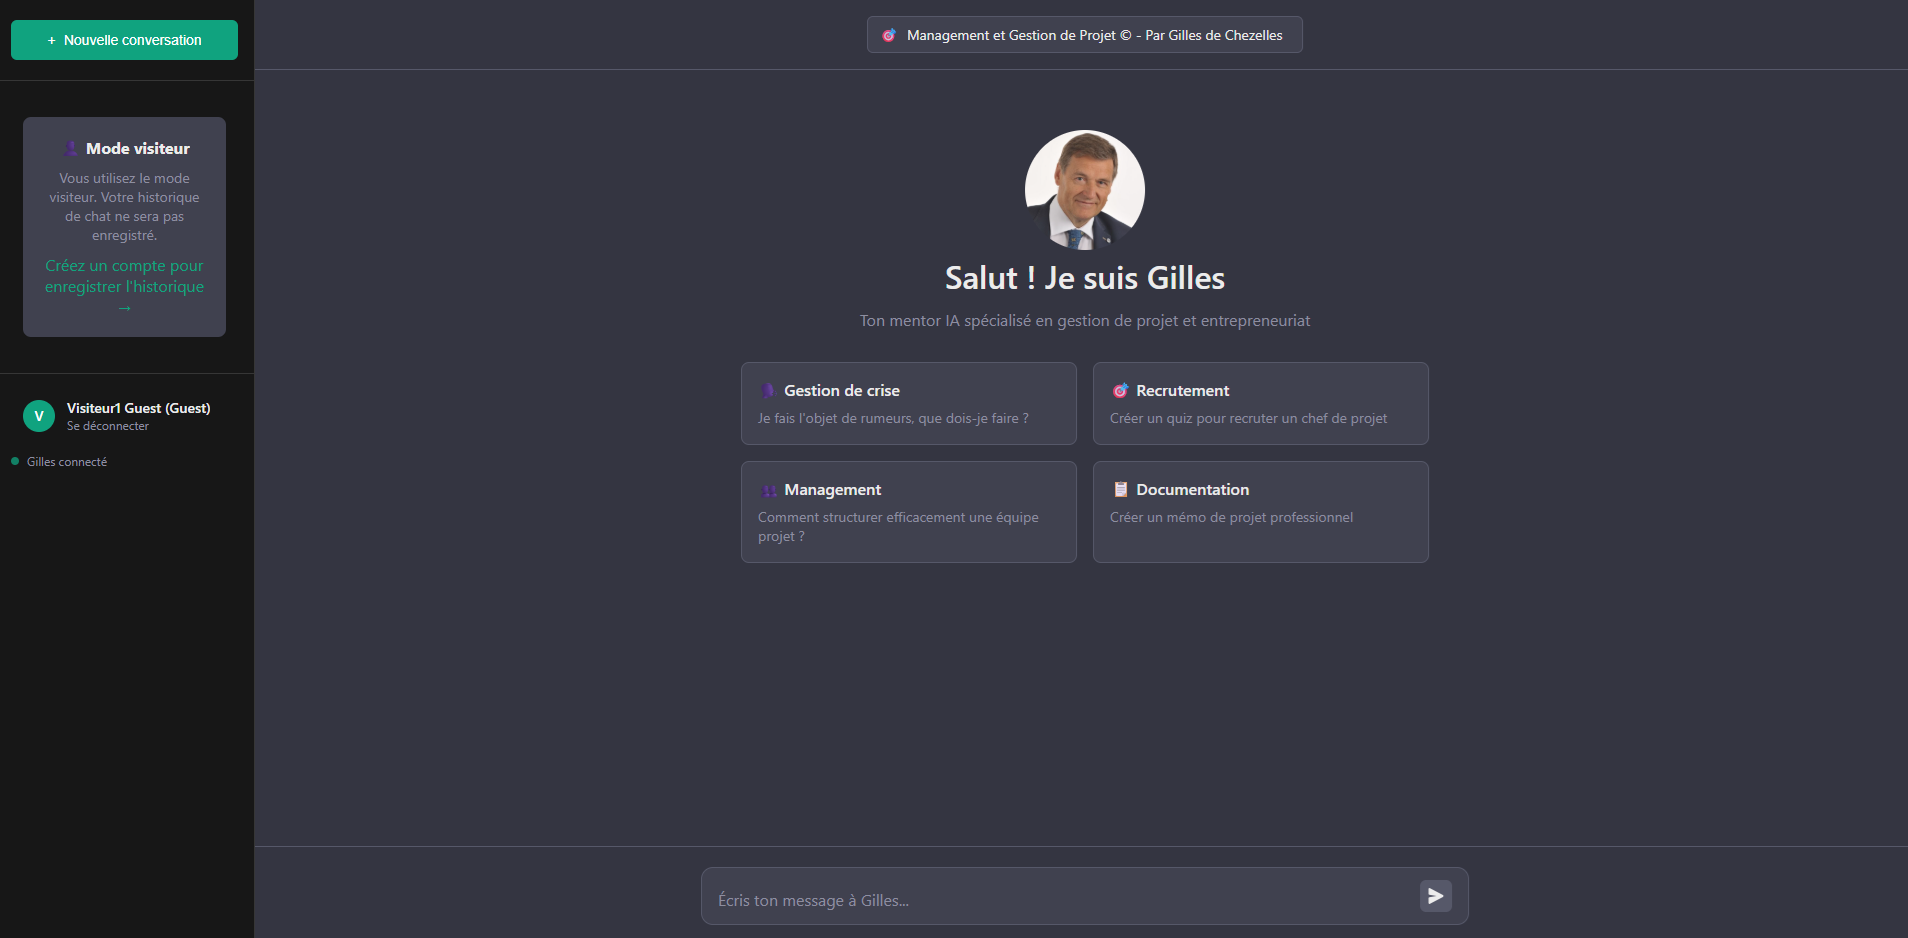1908x938 pixels.
Task: Open the Management équipe projet suggestion
Action: click(908, 511)
